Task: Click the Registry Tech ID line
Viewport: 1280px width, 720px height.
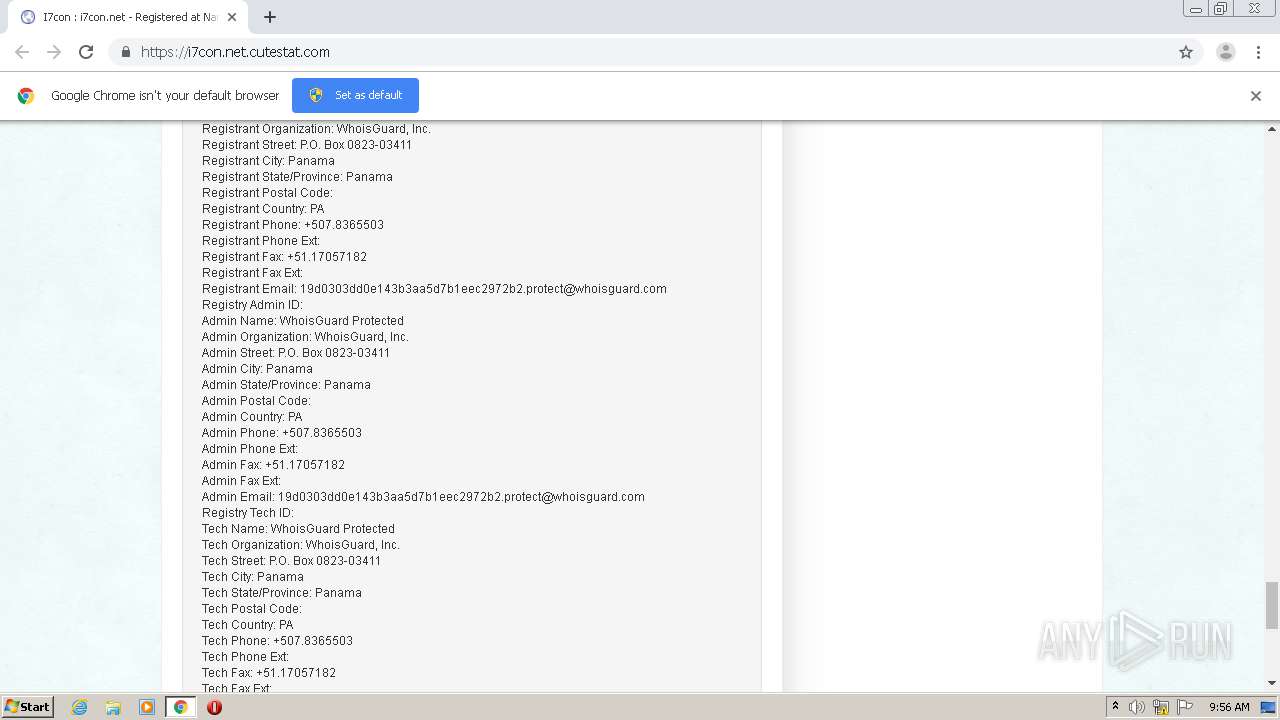Action: [248, 513]
